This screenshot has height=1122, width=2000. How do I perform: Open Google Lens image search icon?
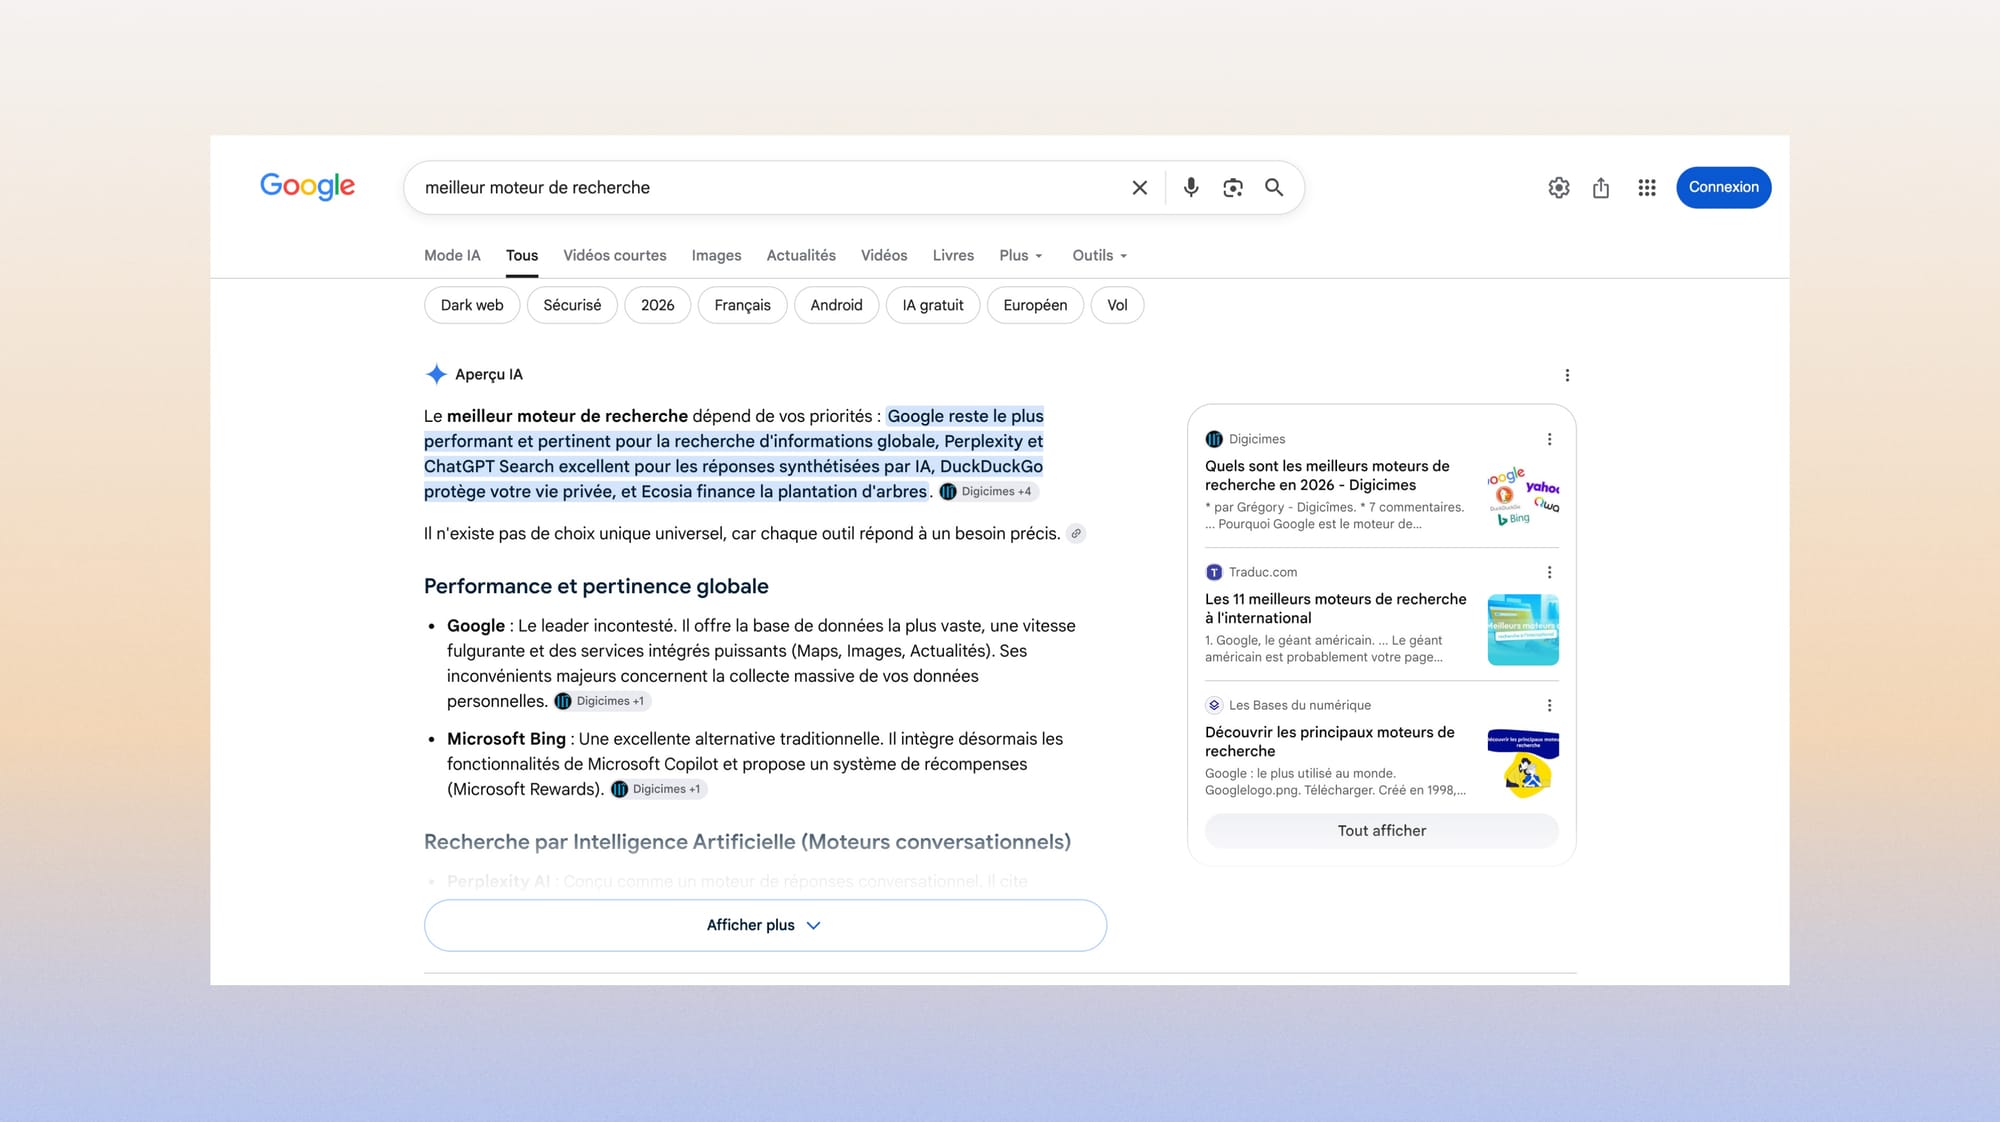click(1233, 188)
